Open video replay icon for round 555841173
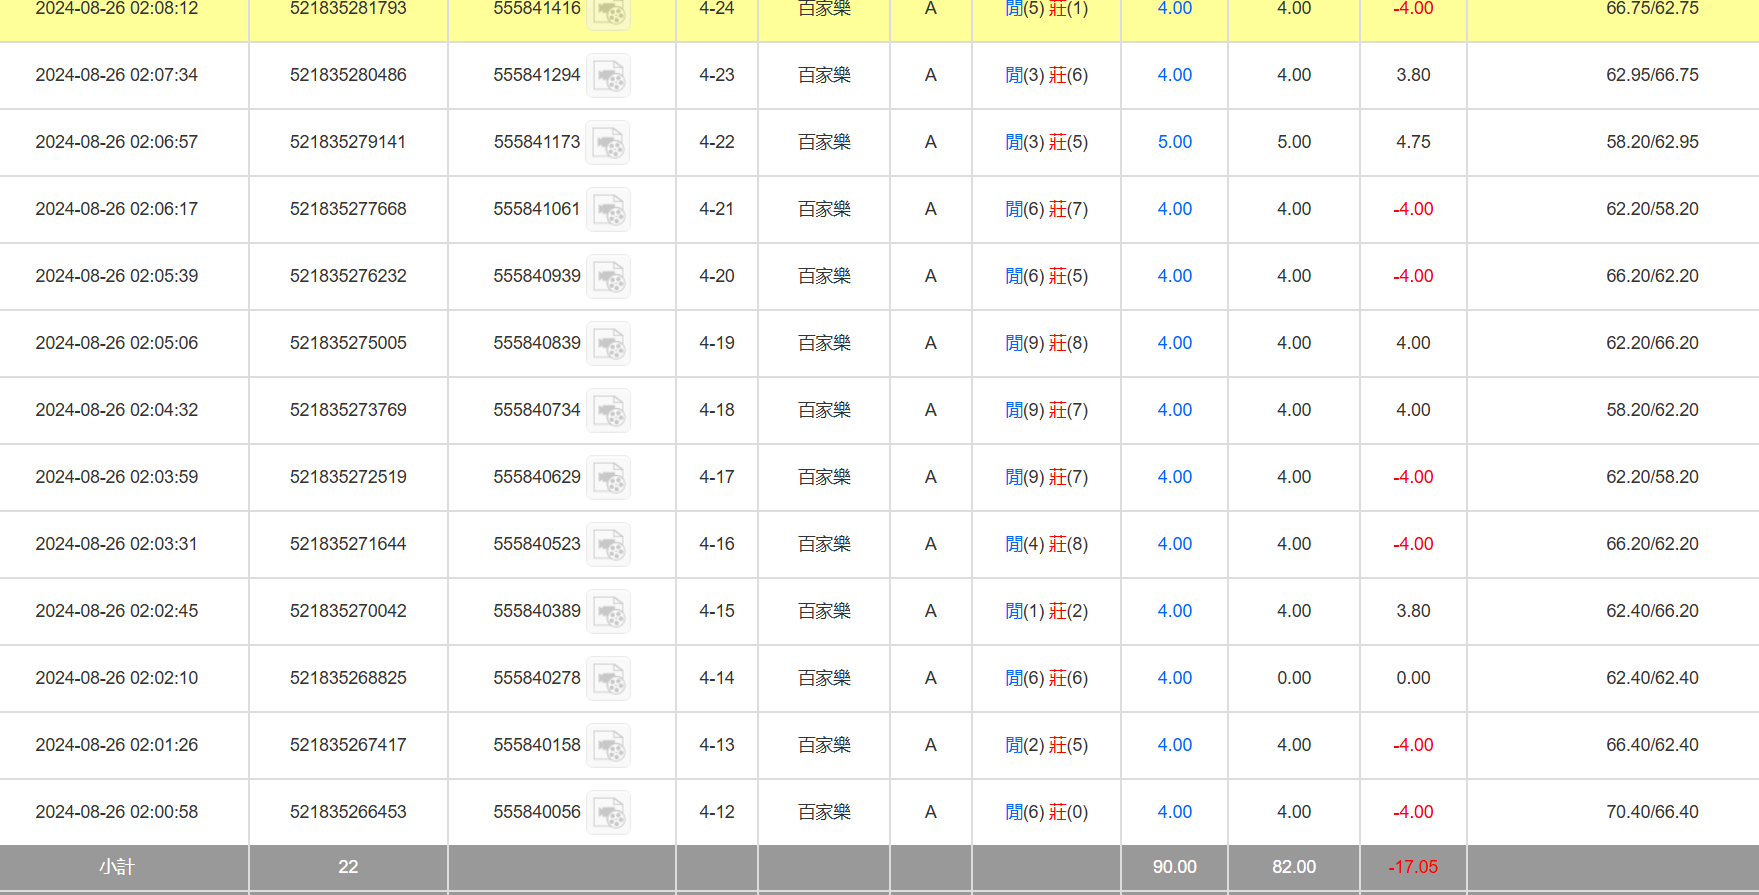This screenshot has width=1759, height=895. tap(608, 143)
